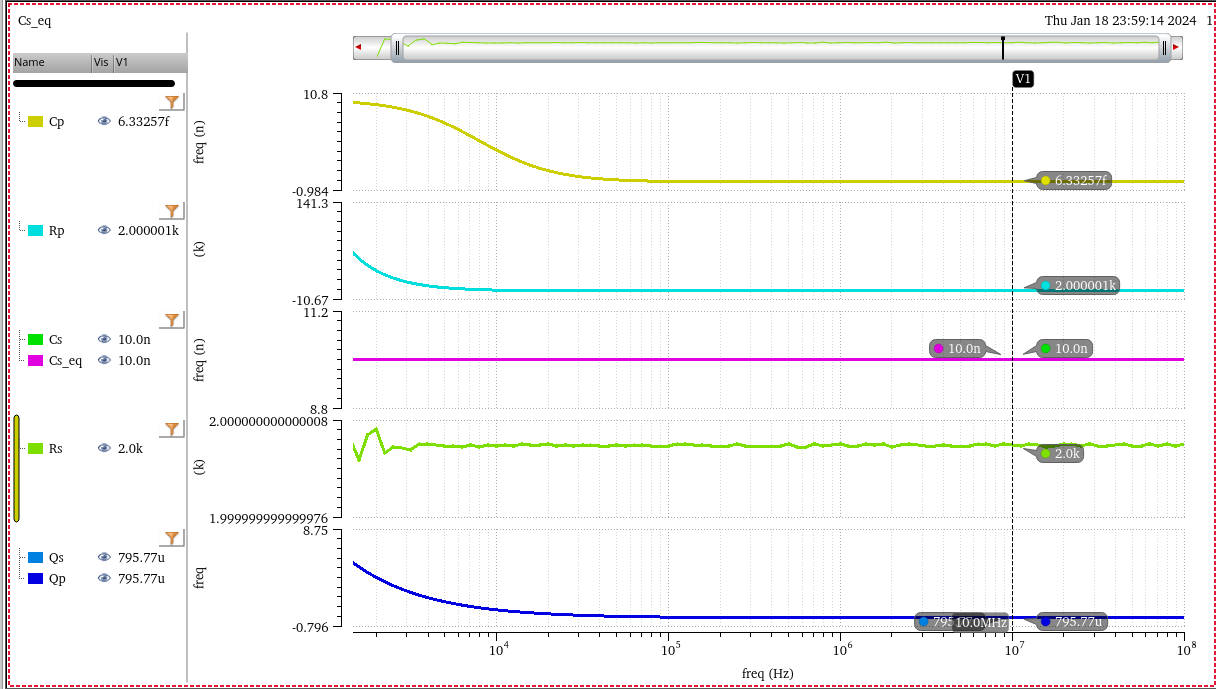This screenshot has height=689, width=1216.
Task: Toggle visibility of the Cs_eq trace
Action: point(104,360)
